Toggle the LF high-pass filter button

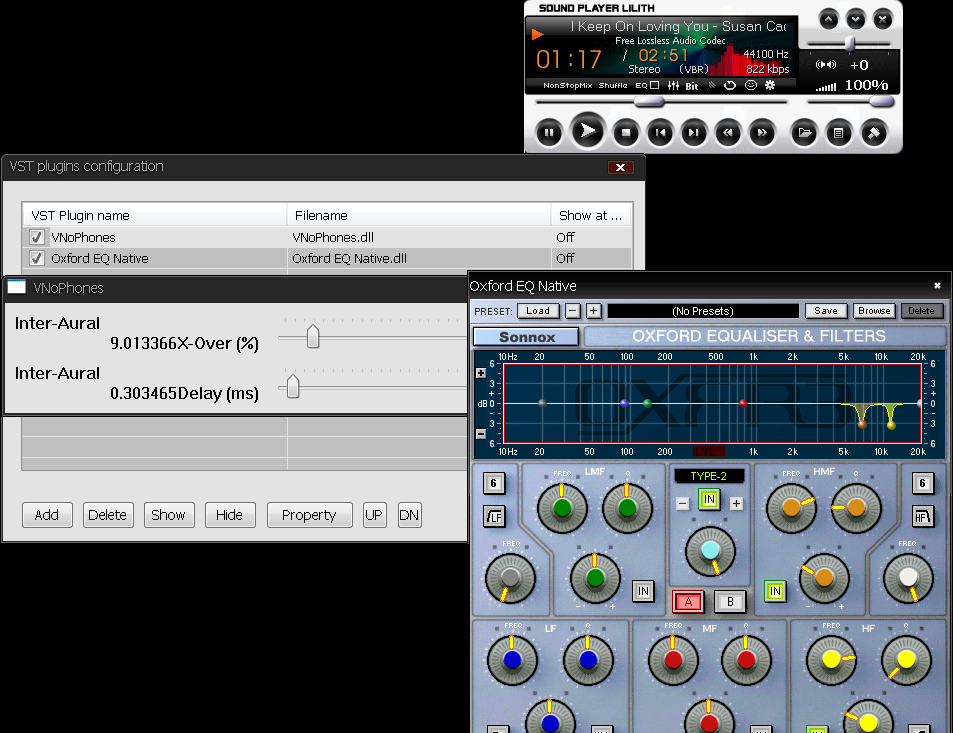494,517
